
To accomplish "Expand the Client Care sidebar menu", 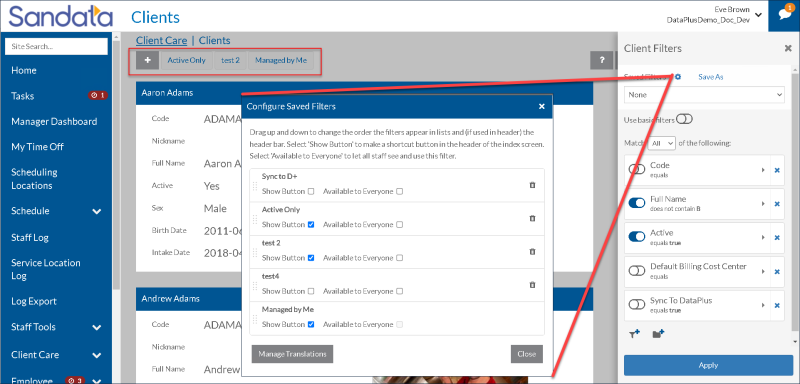I will pos(97,355).
